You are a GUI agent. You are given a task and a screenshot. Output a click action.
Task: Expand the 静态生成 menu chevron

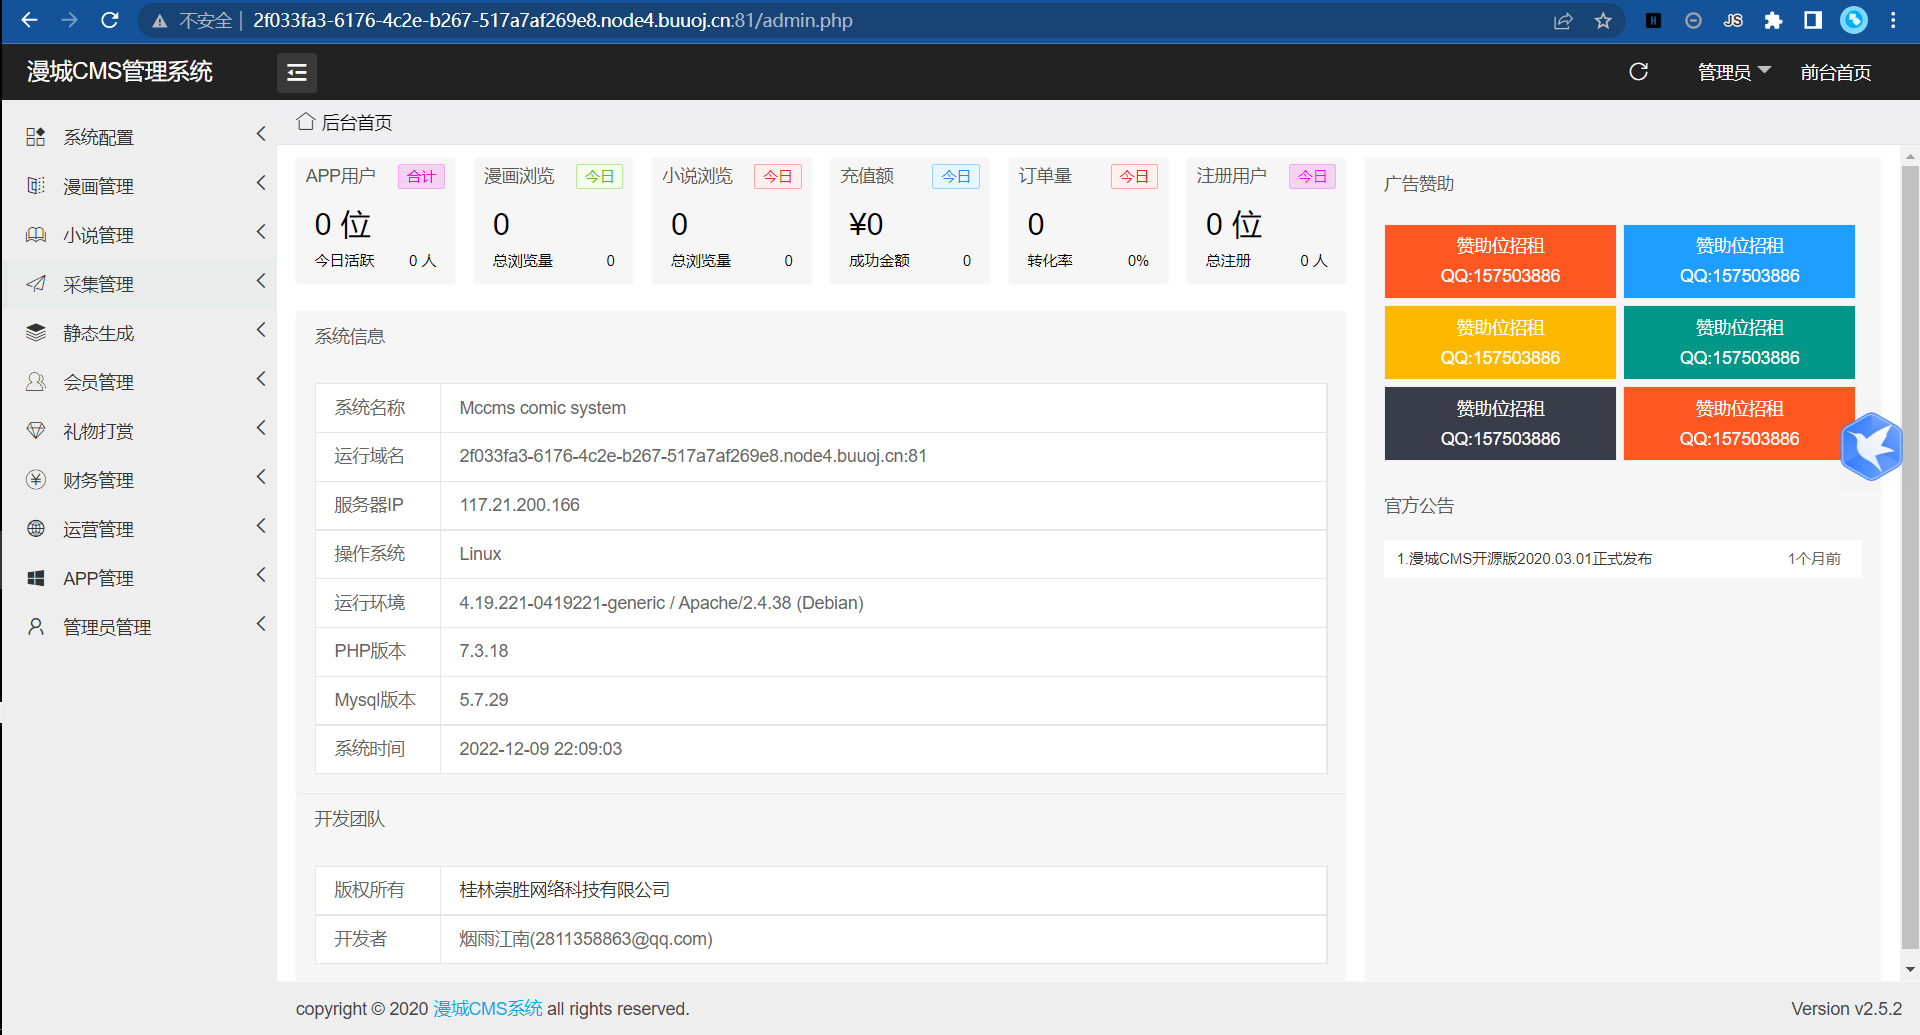pos(261,330)
